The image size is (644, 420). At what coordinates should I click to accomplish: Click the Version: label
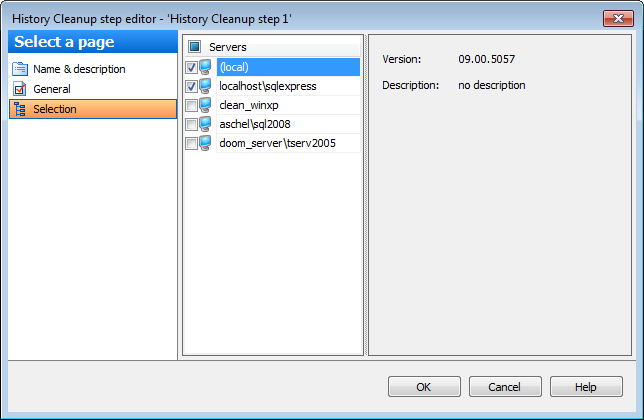click(402, 59)
